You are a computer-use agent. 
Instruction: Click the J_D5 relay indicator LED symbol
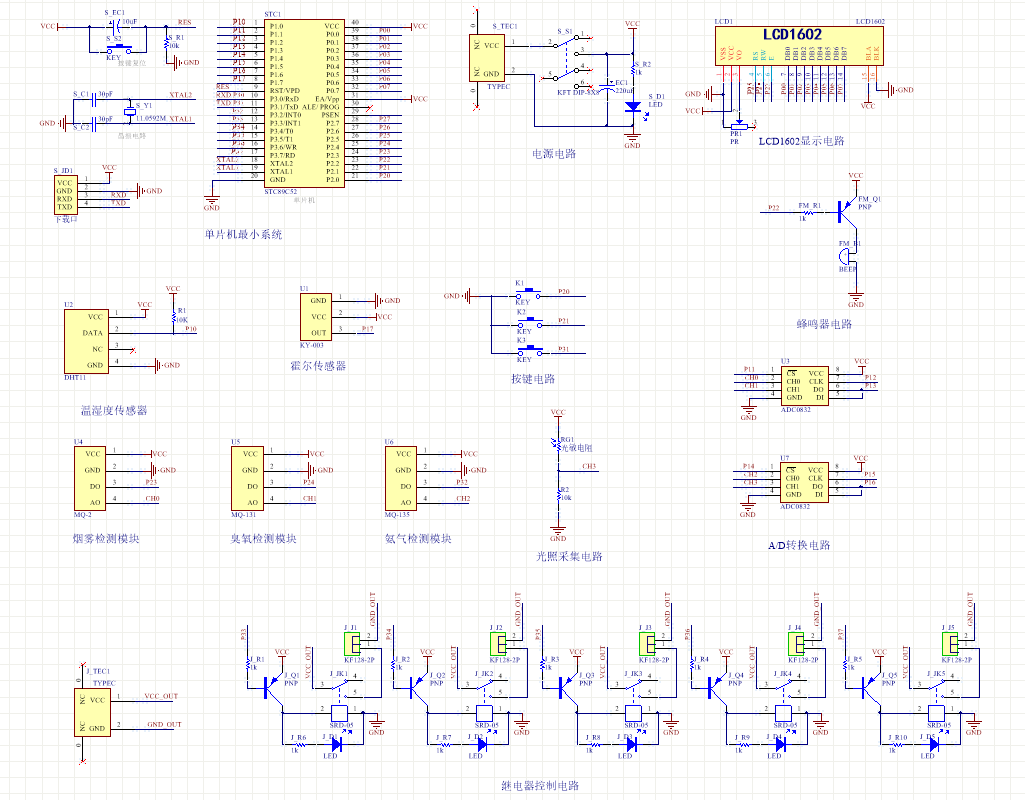pyautogui.click(x=934, y=743)
